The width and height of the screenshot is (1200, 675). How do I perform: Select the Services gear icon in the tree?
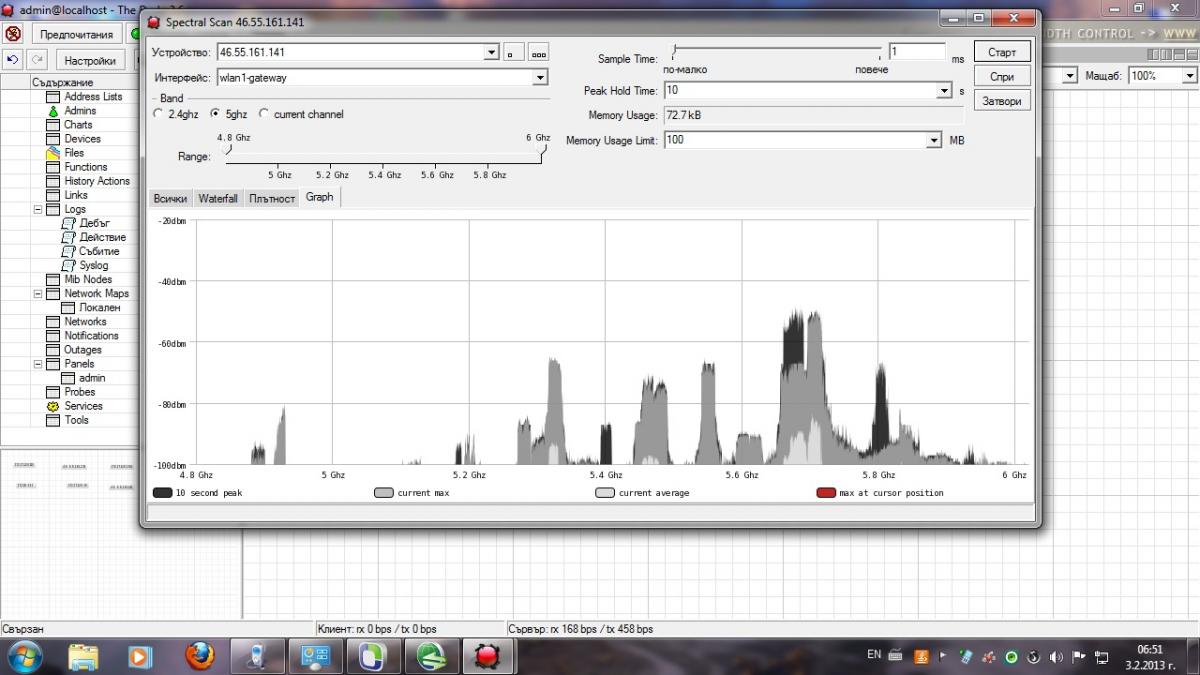[53, 406]
